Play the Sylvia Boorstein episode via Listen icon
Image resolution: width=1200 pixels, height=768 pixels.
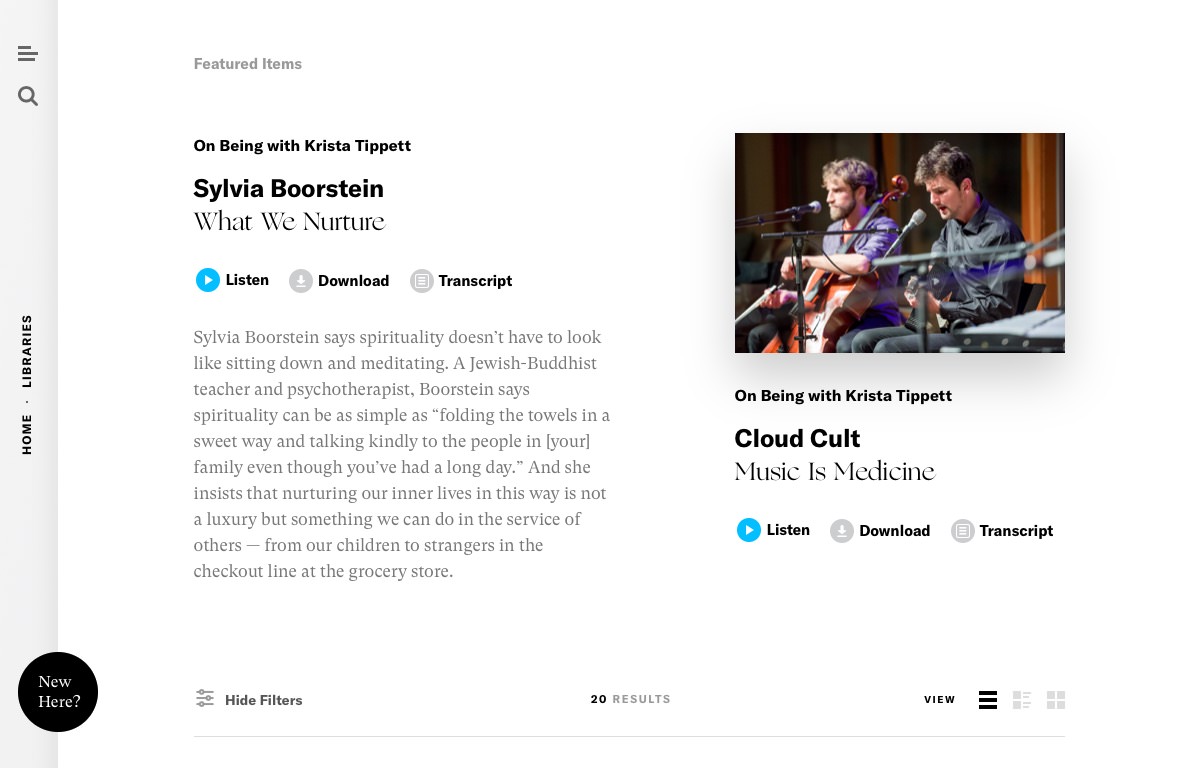coord(207,280)
